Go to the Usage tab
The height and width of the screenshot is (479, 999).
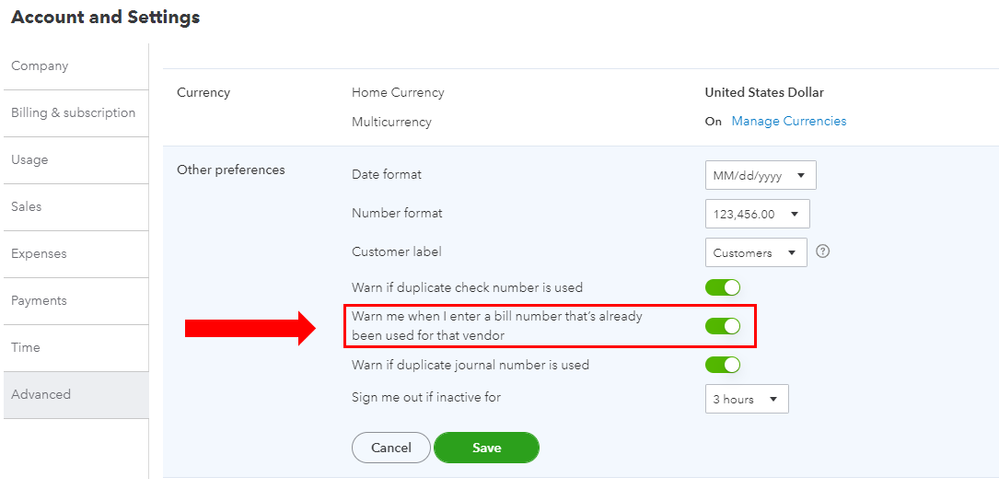coord(30,160)
